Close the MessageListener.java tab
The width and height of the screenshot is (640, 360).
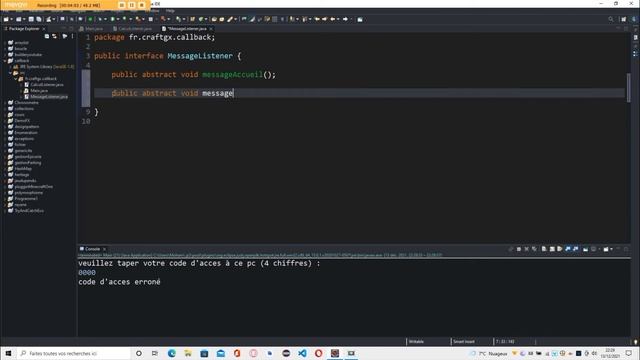pyautogui.click(x=211, y=29)
